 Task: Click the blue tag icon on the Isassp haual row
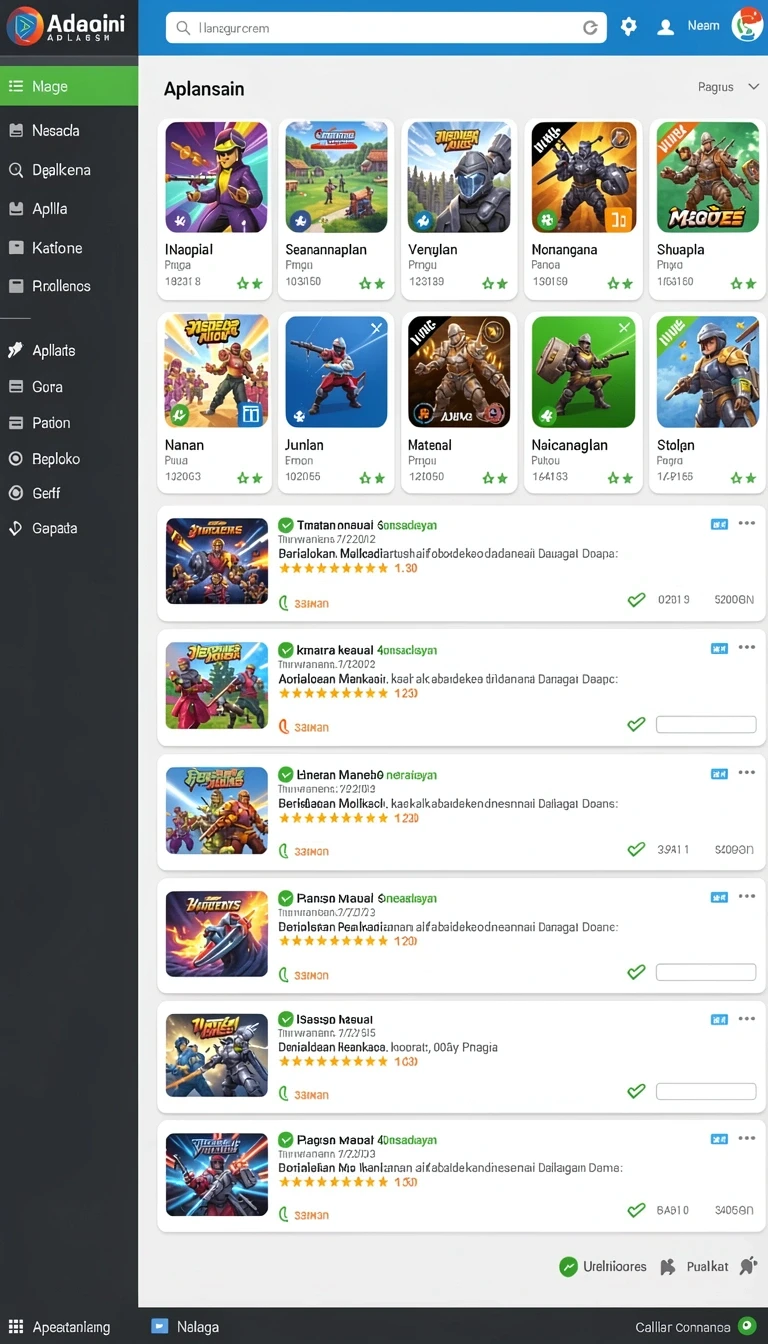[x=719, y=1020]
